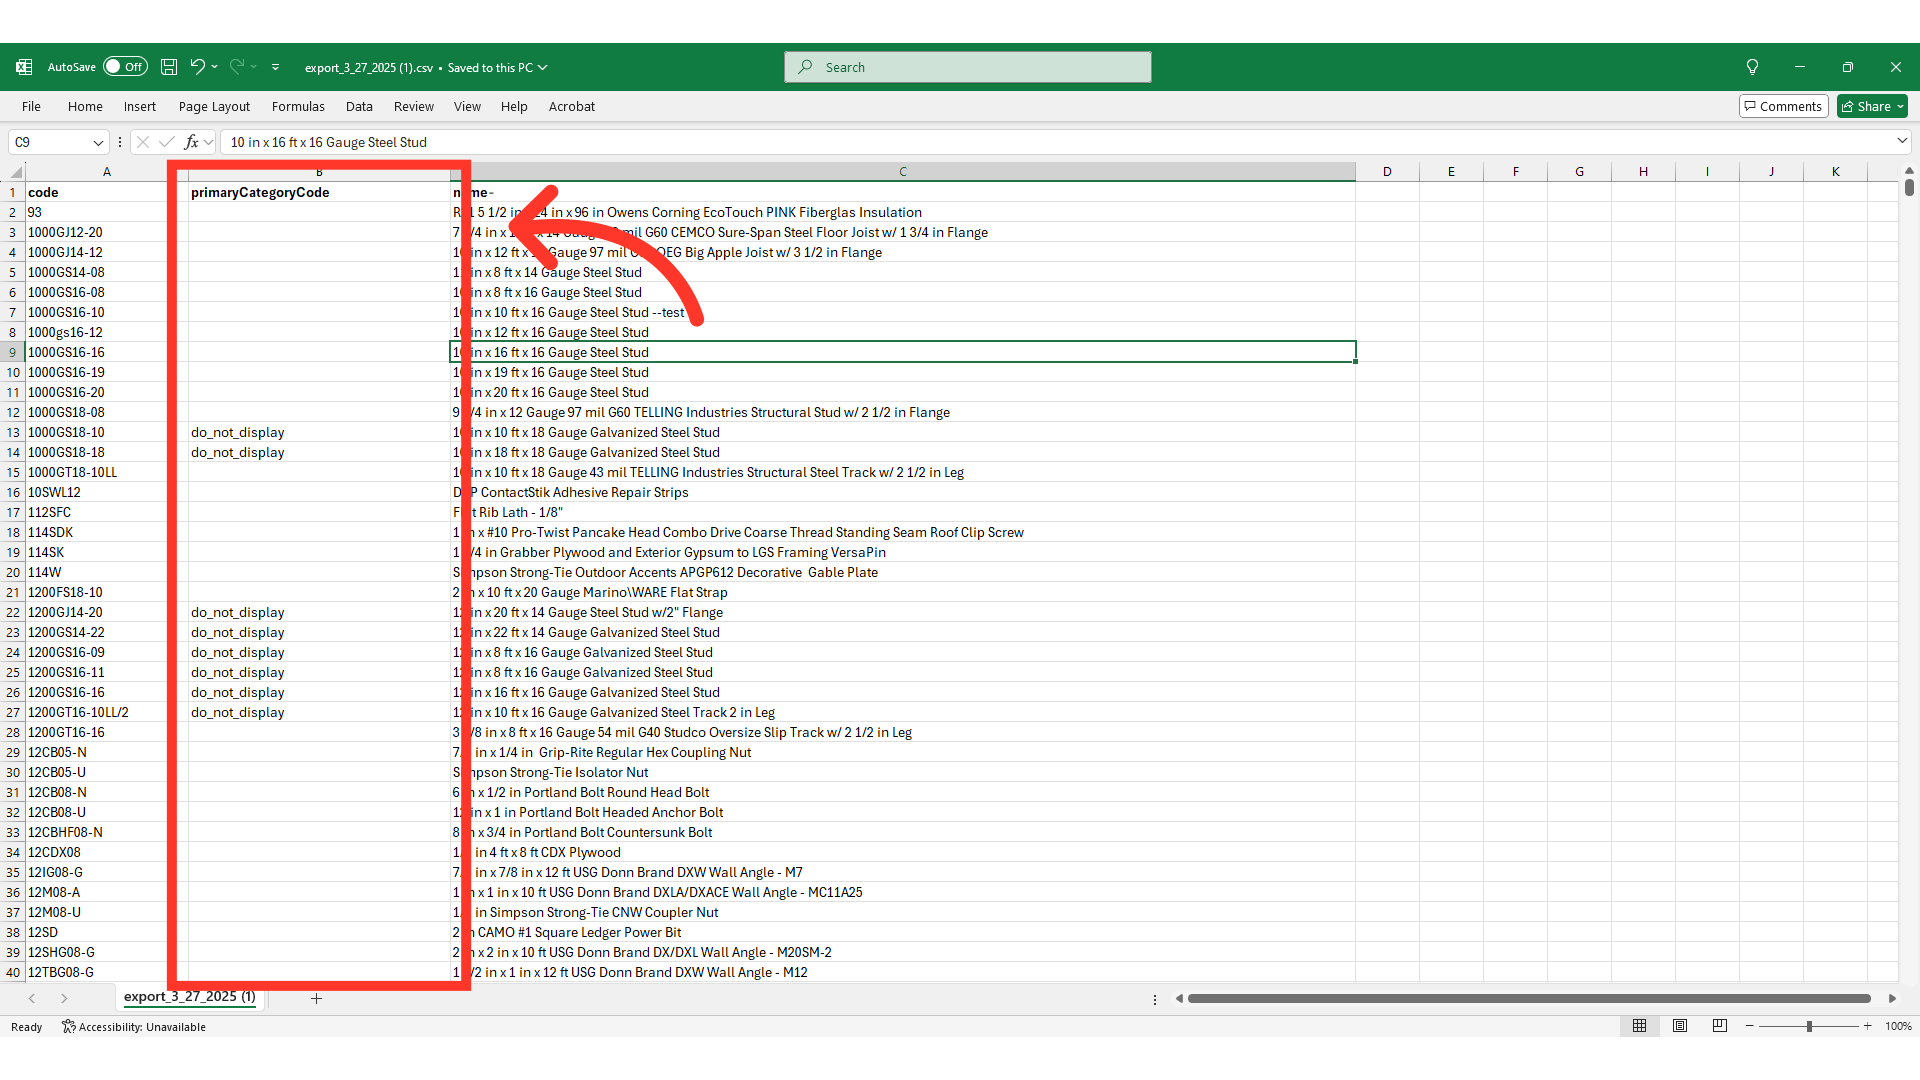Screen dimensions: 1920x1080
Task: Expand the Name Box dropdown arrow
Action: pyautogui.click(x=98, y=142)
